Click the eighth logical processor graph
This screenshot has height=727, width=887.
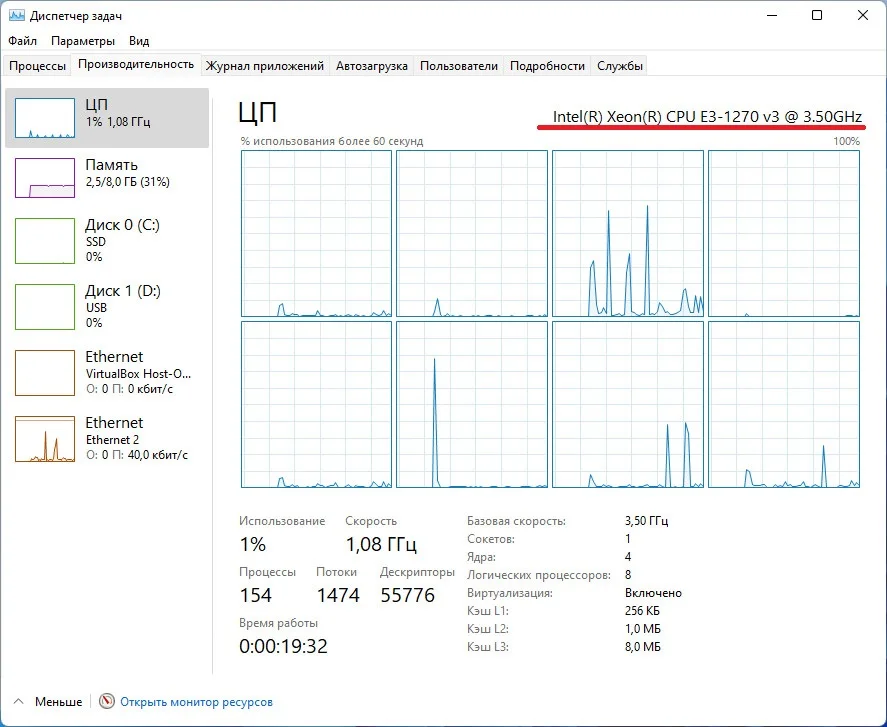784,405
